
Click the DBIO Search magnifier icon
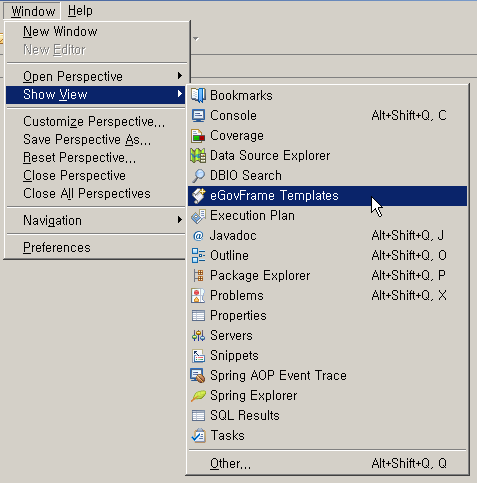pyautogui.click(x=198, y=176)
